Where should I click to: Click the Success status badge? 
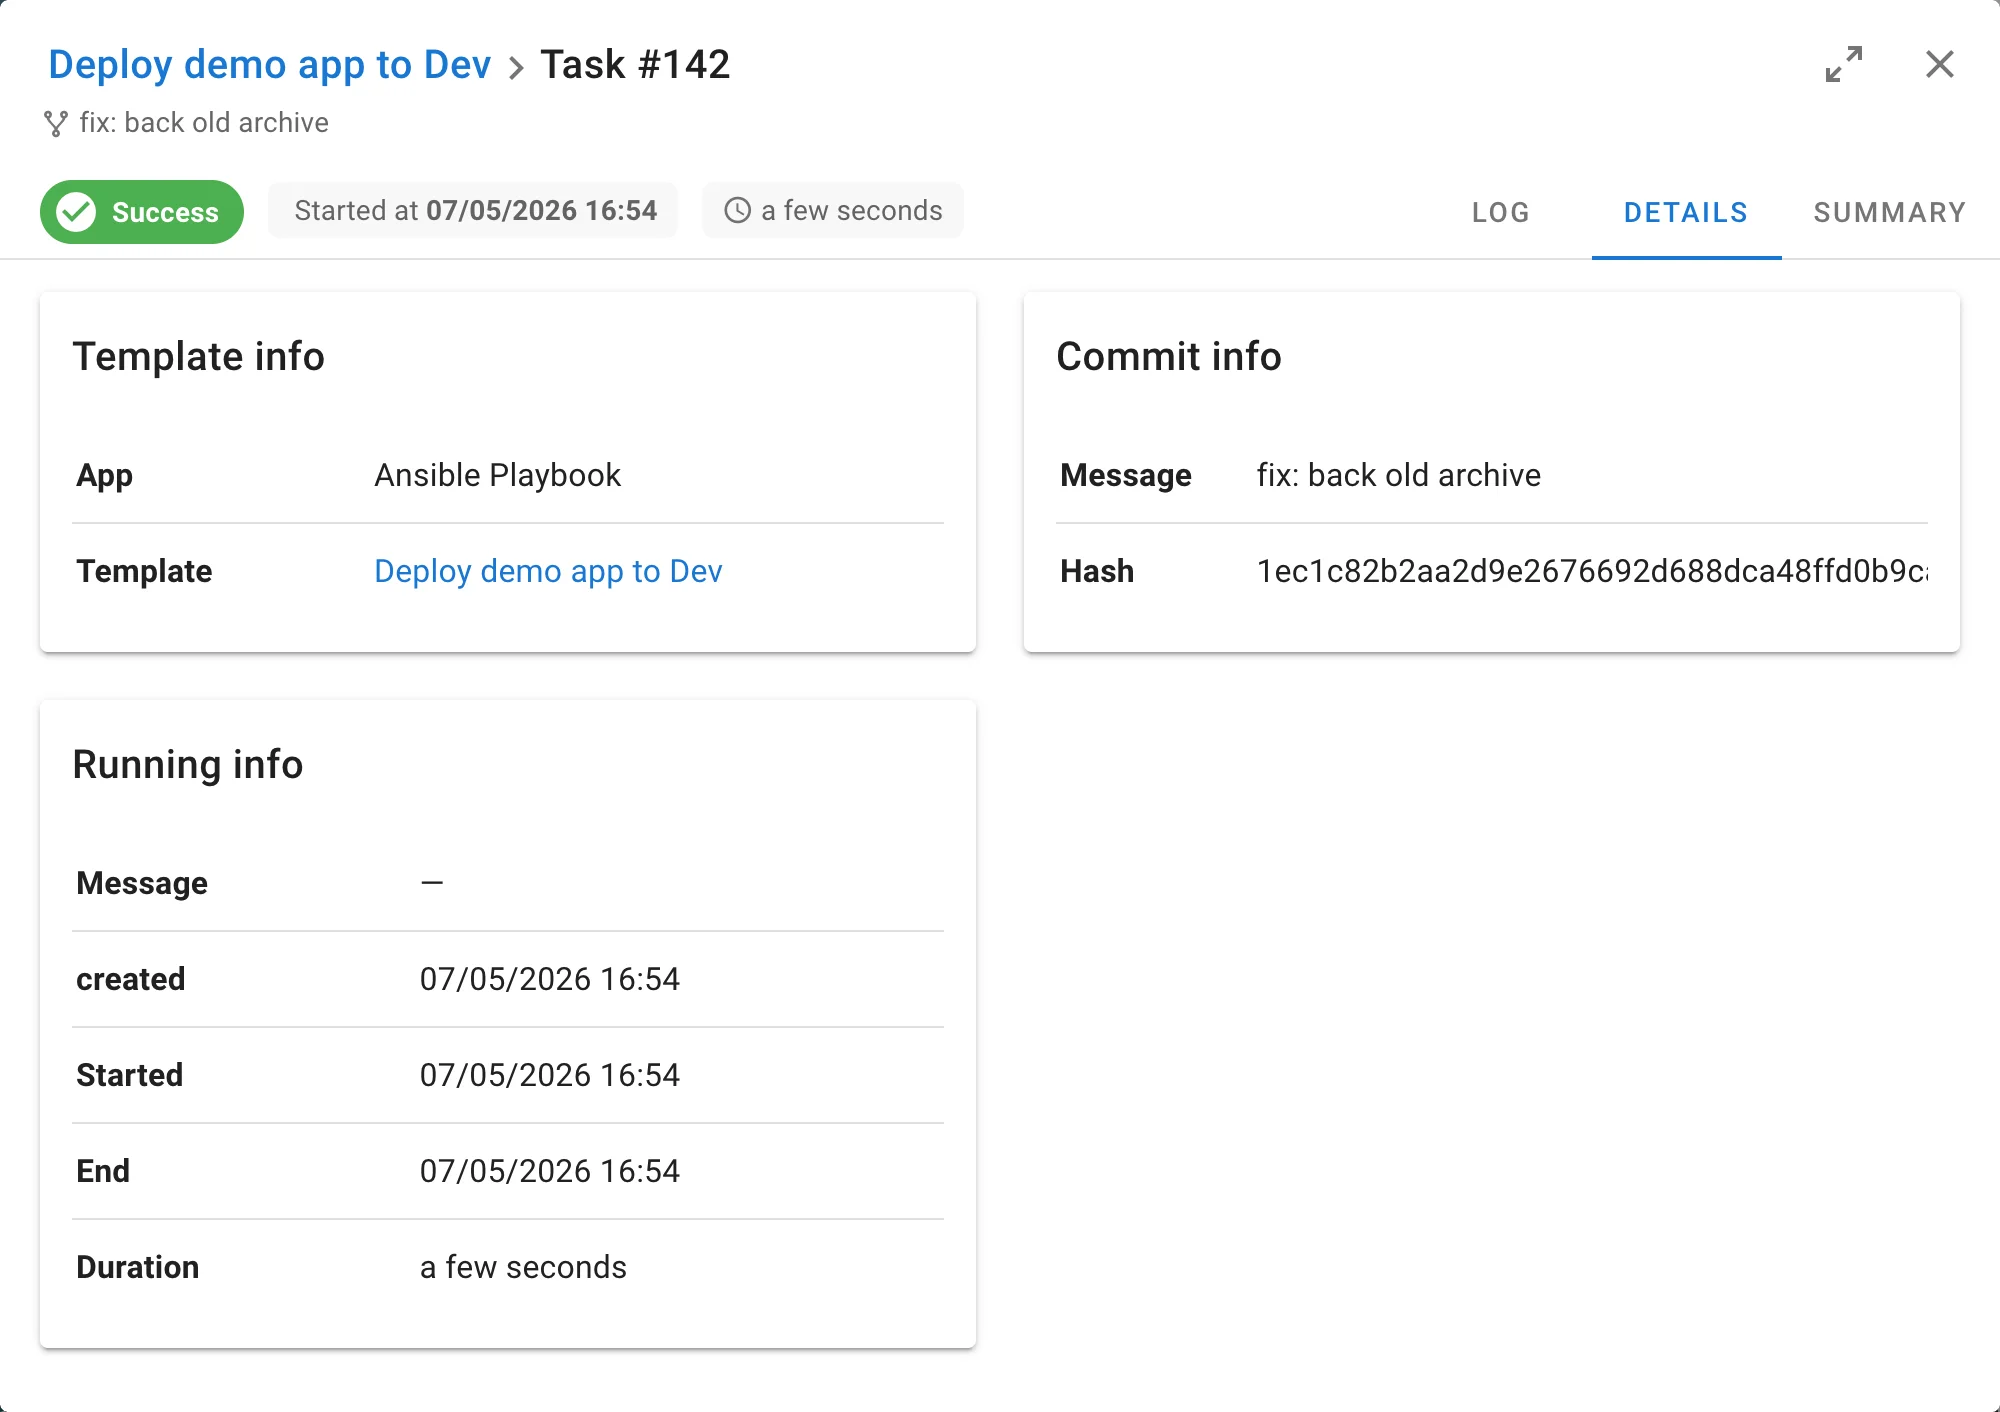pos(142,212)
